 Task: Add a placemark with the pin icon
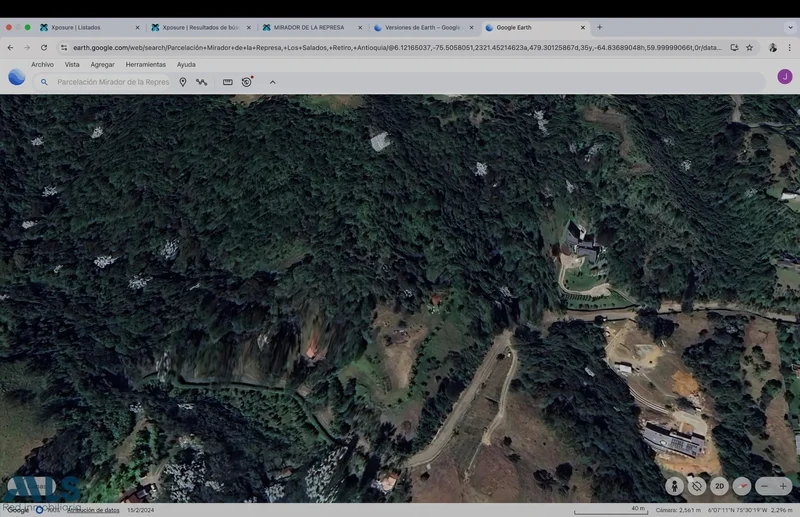(183, 82)
